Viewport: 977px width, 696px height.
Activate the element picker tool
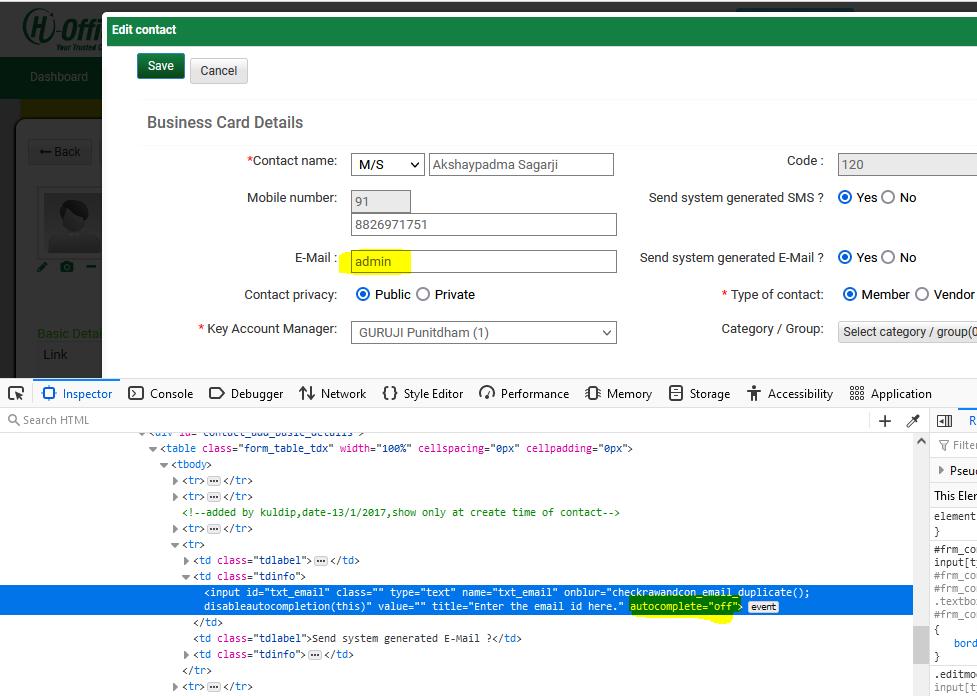tap(15, 393)
